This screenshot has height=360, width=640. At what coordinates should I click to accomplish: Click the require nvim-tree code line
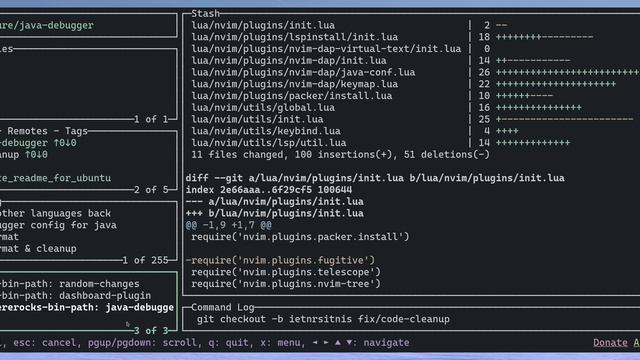(x=286, y=284)
